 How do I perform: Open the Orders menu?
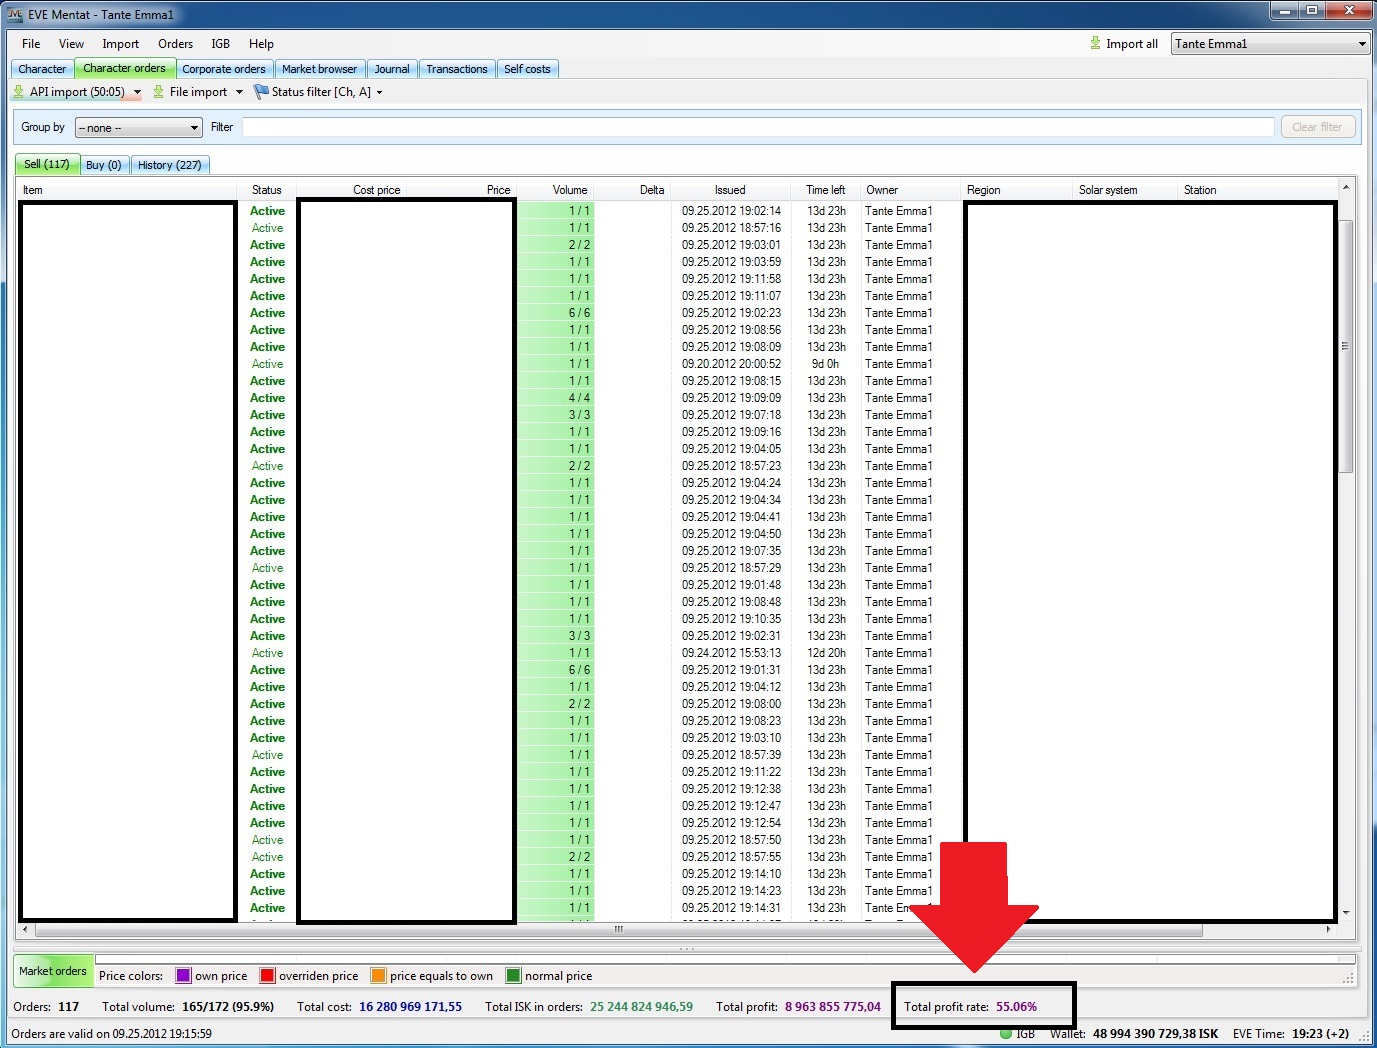point(175,44)
